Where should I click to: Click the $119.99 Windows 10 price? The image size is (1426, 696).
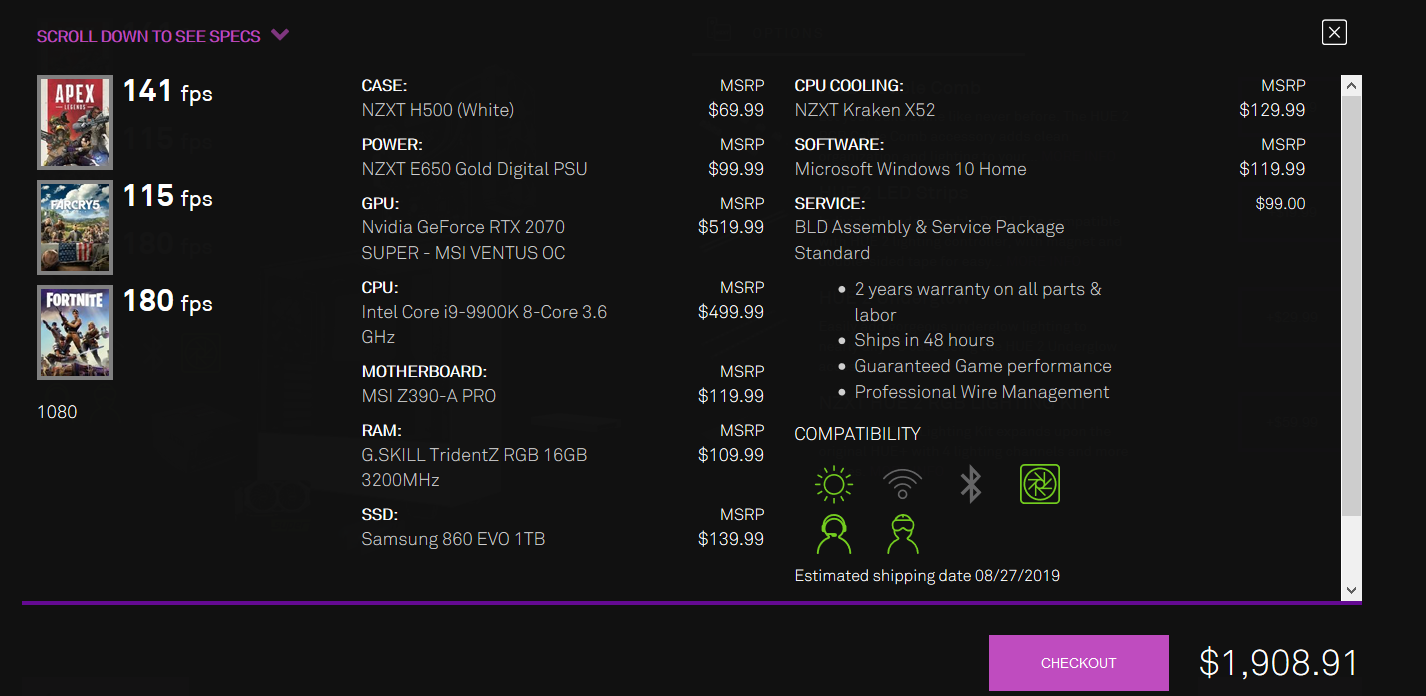1272,169
